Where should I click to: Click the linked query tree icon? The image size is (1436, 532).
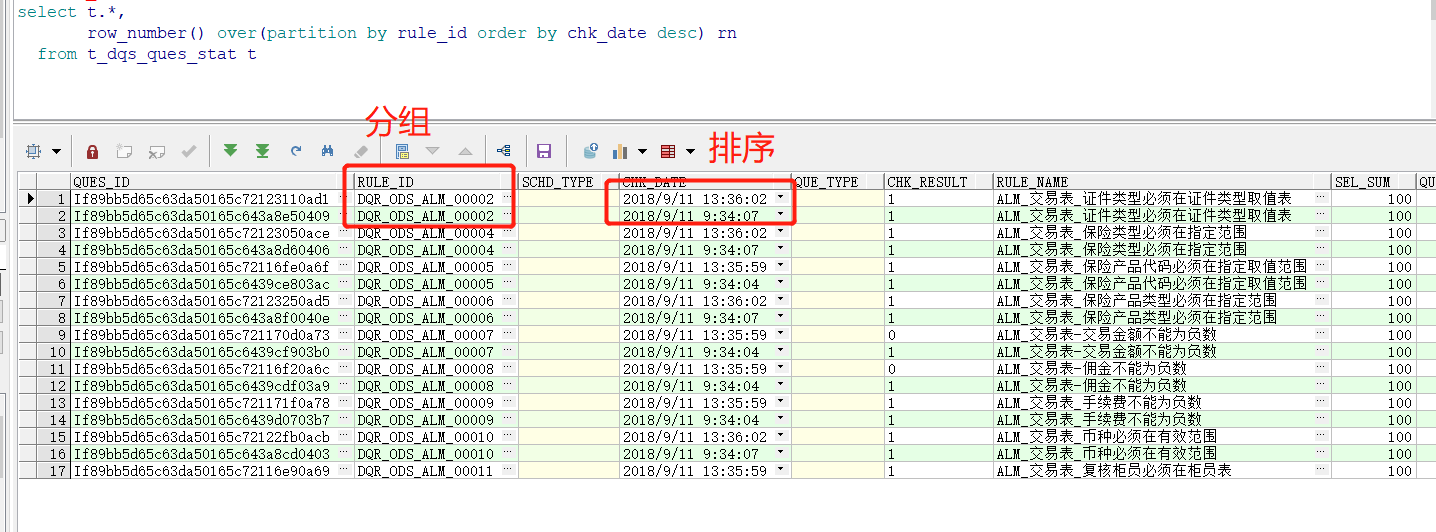pyautogui.click(x=503, y=151)
